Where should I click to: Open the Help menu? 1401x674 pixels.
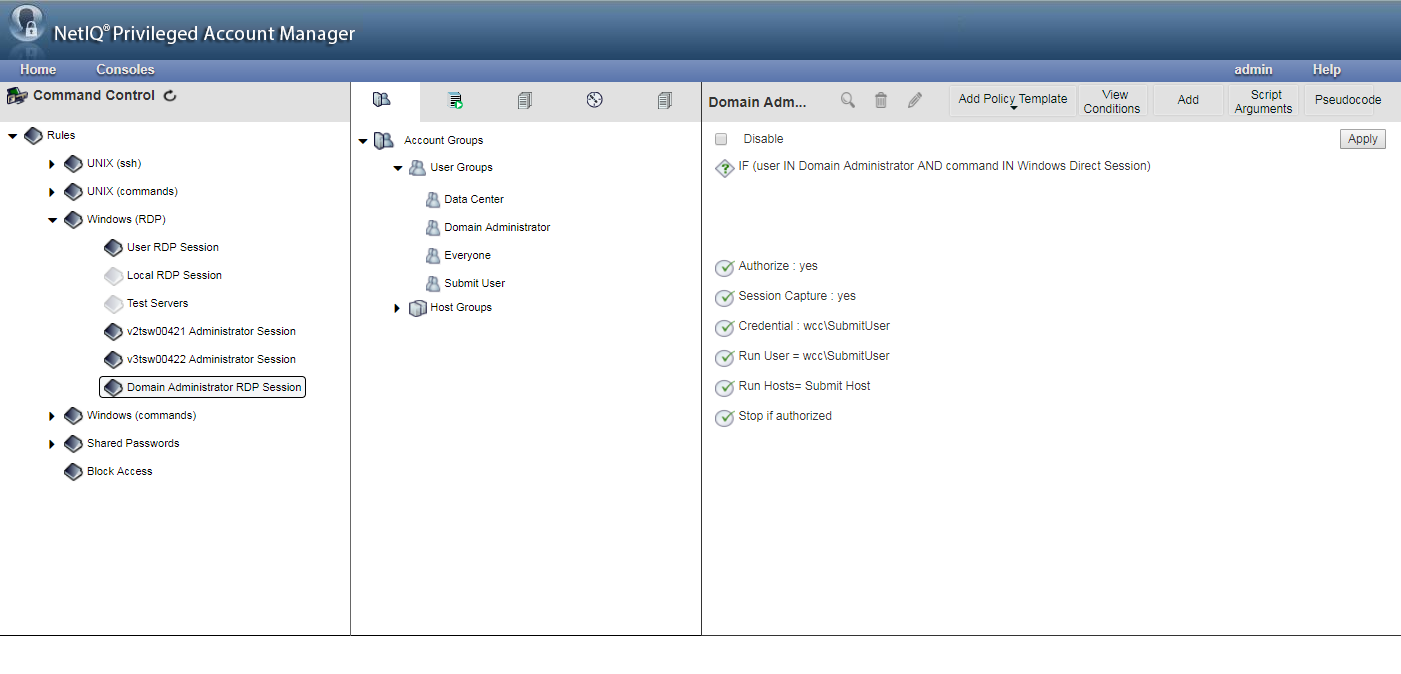1327,70
